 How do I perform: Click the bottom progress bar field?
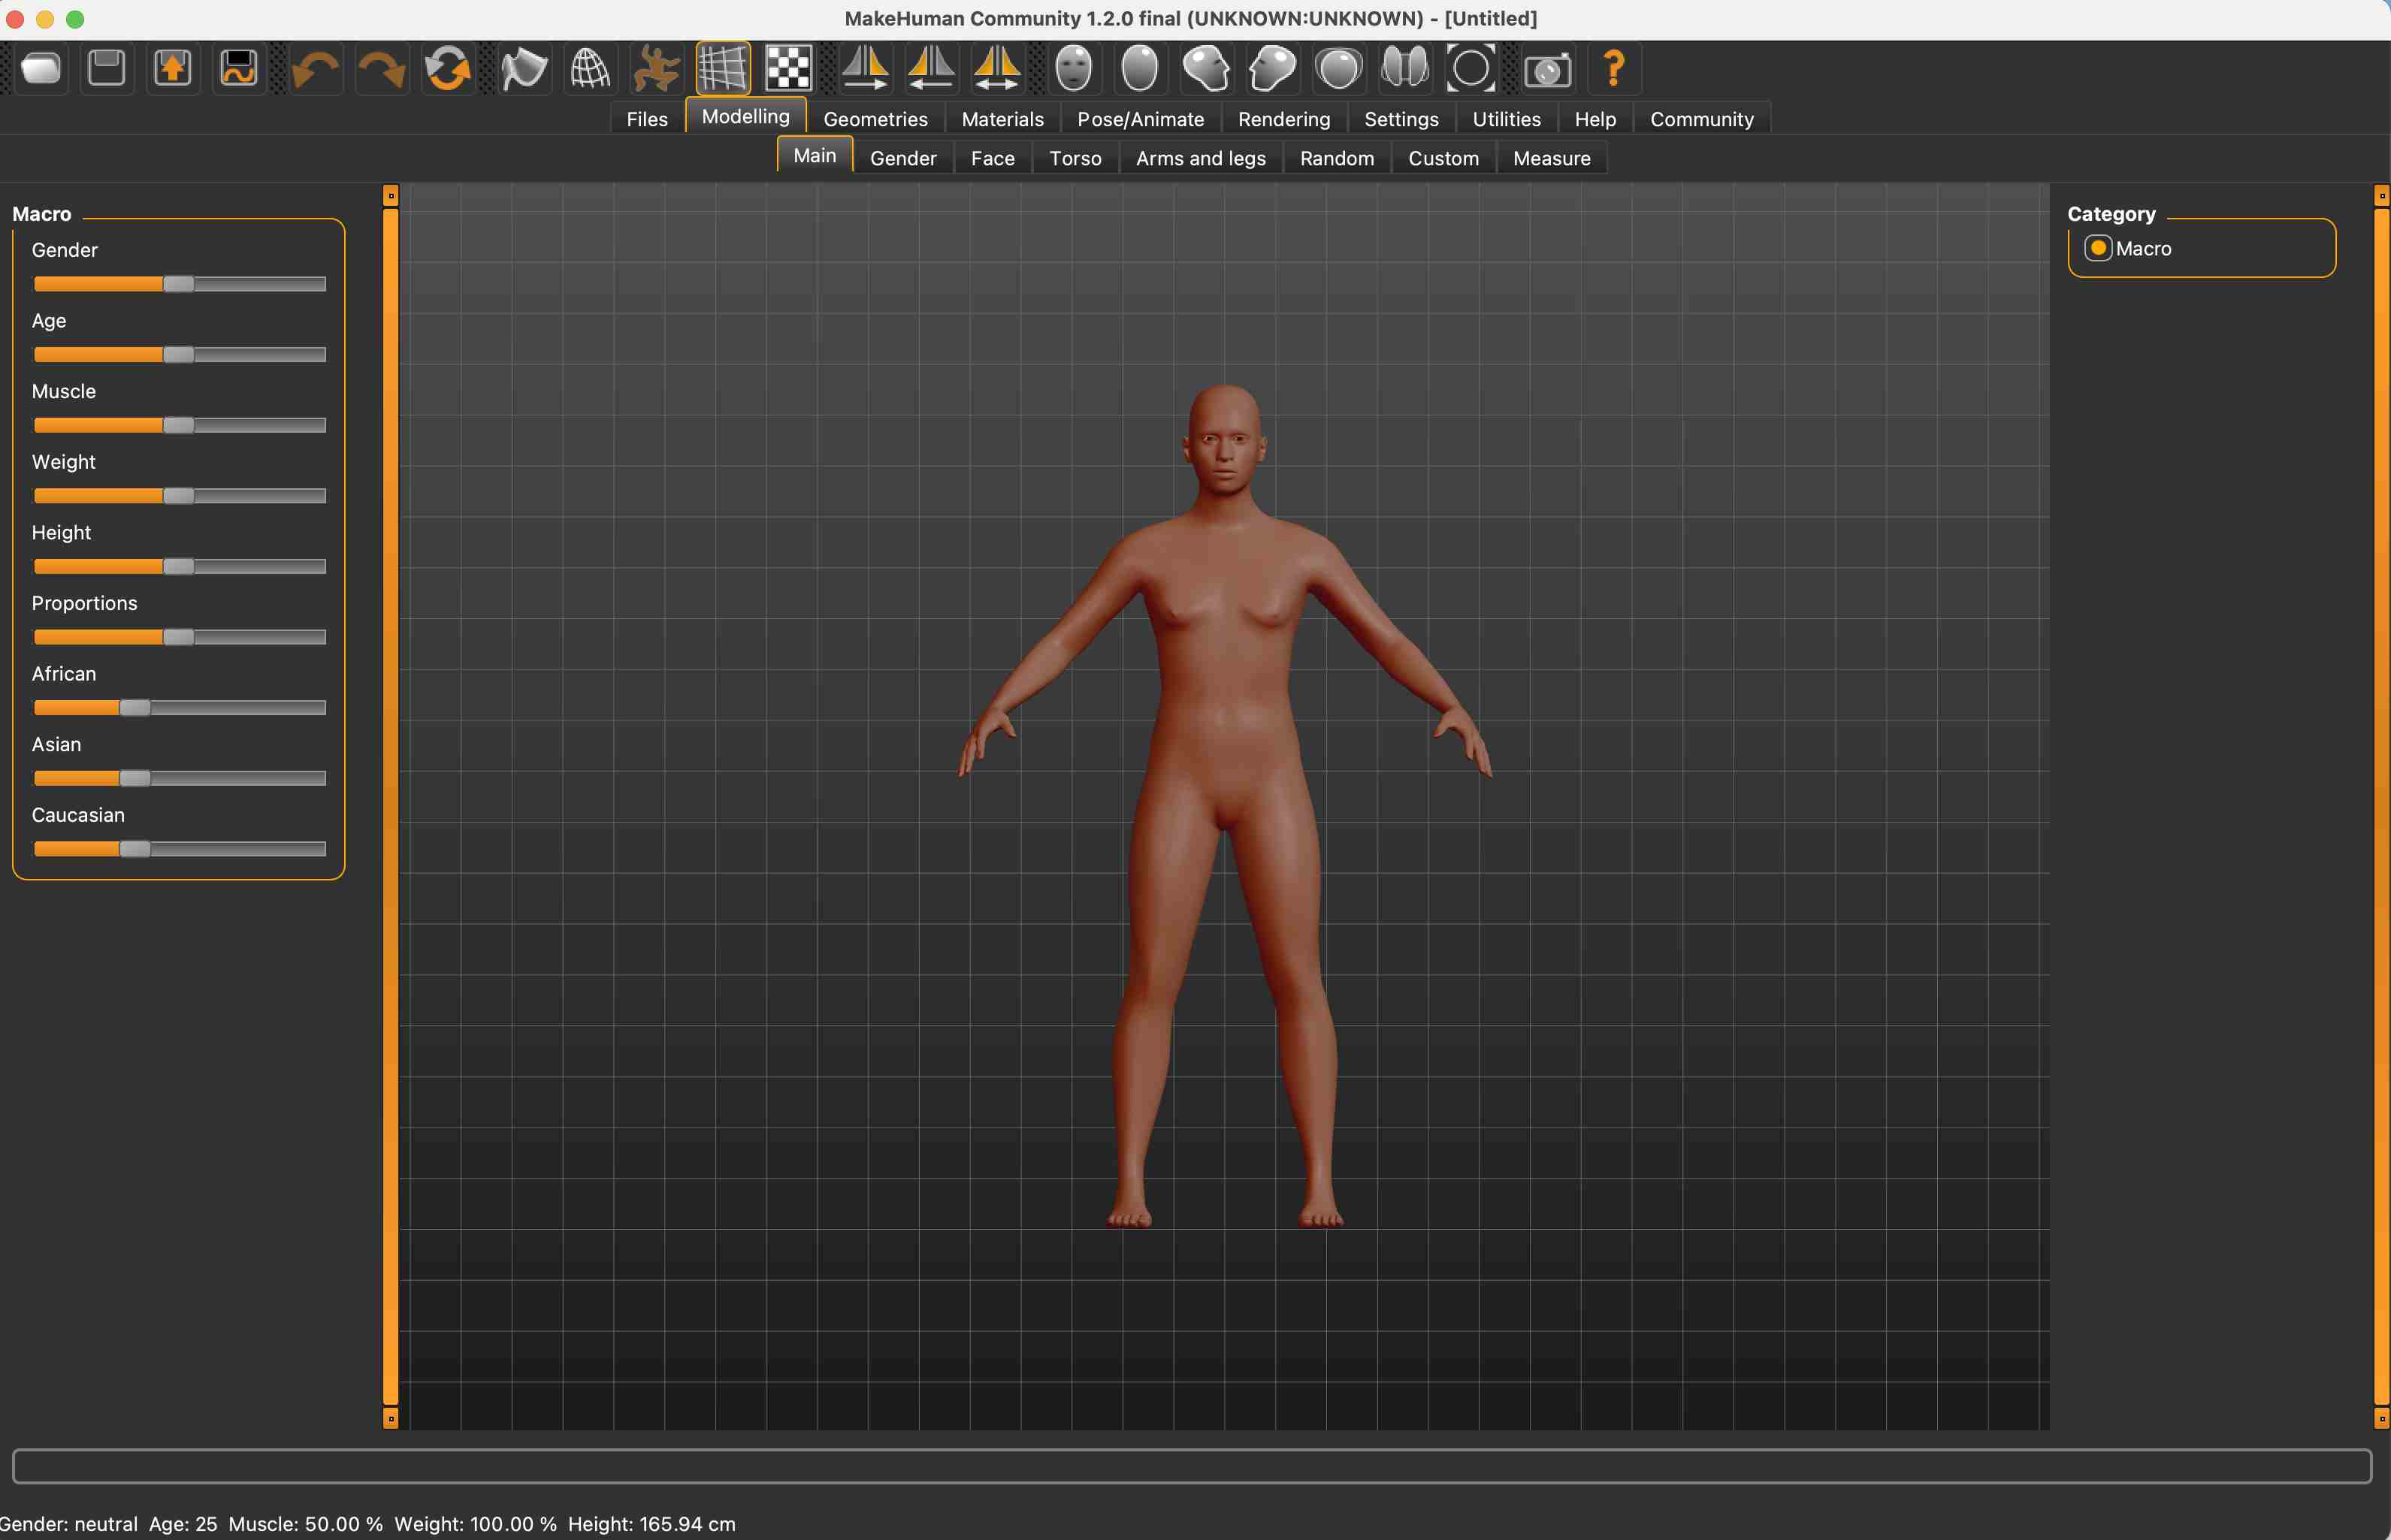[1192, 1466]
